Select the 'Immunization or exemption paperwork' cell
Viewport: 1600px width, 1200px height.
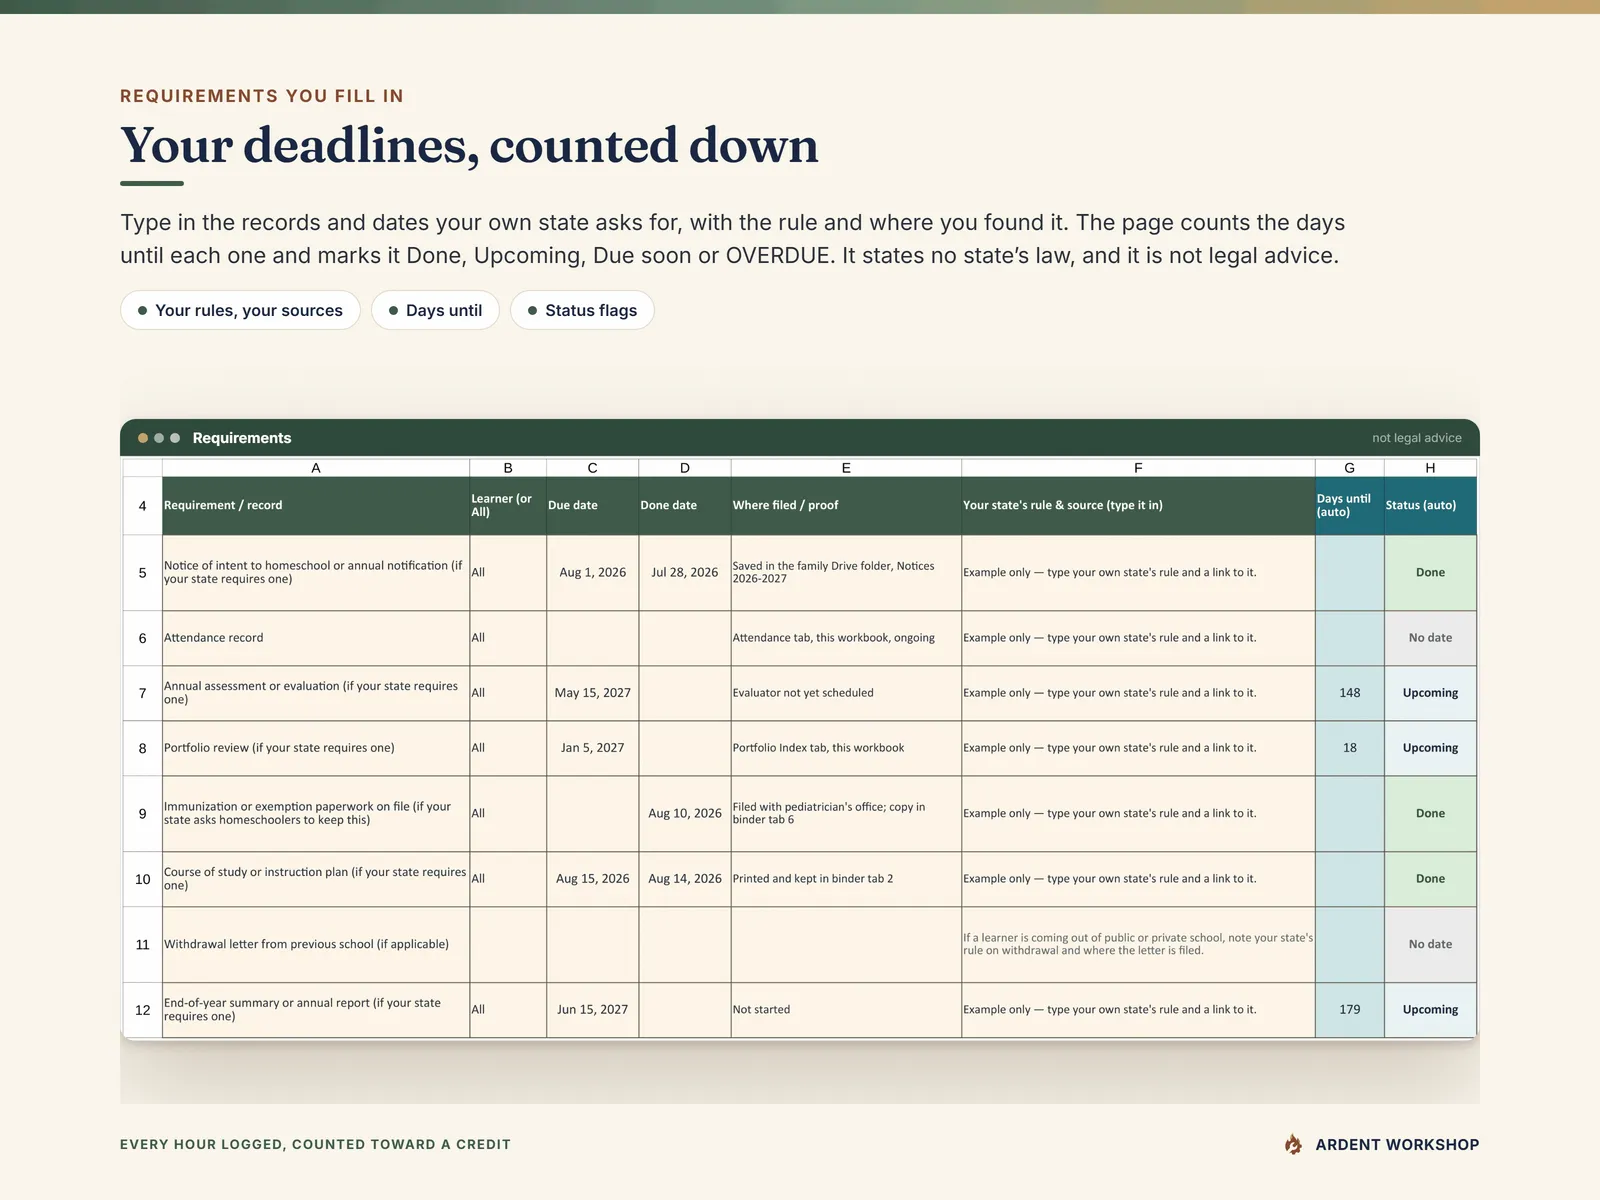pos(316,814)
